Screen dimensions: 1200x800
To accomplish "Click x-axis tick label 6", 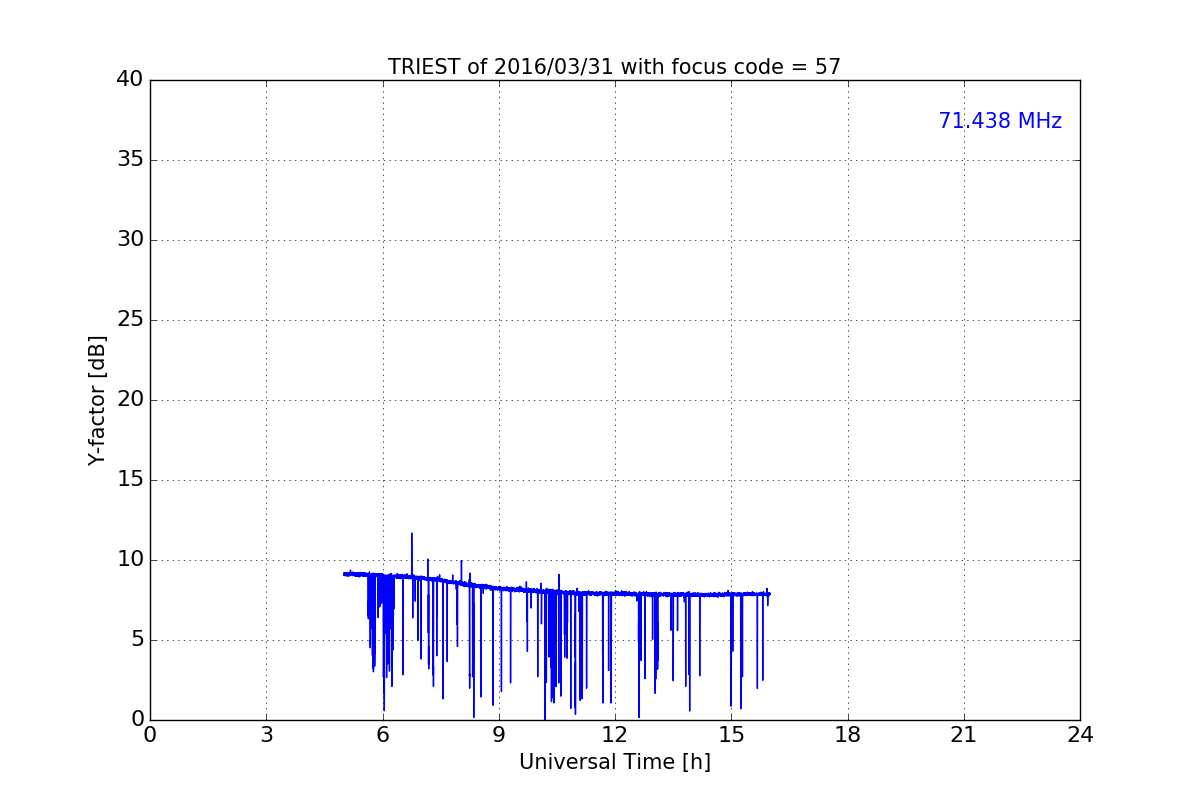I will (382, 735).
